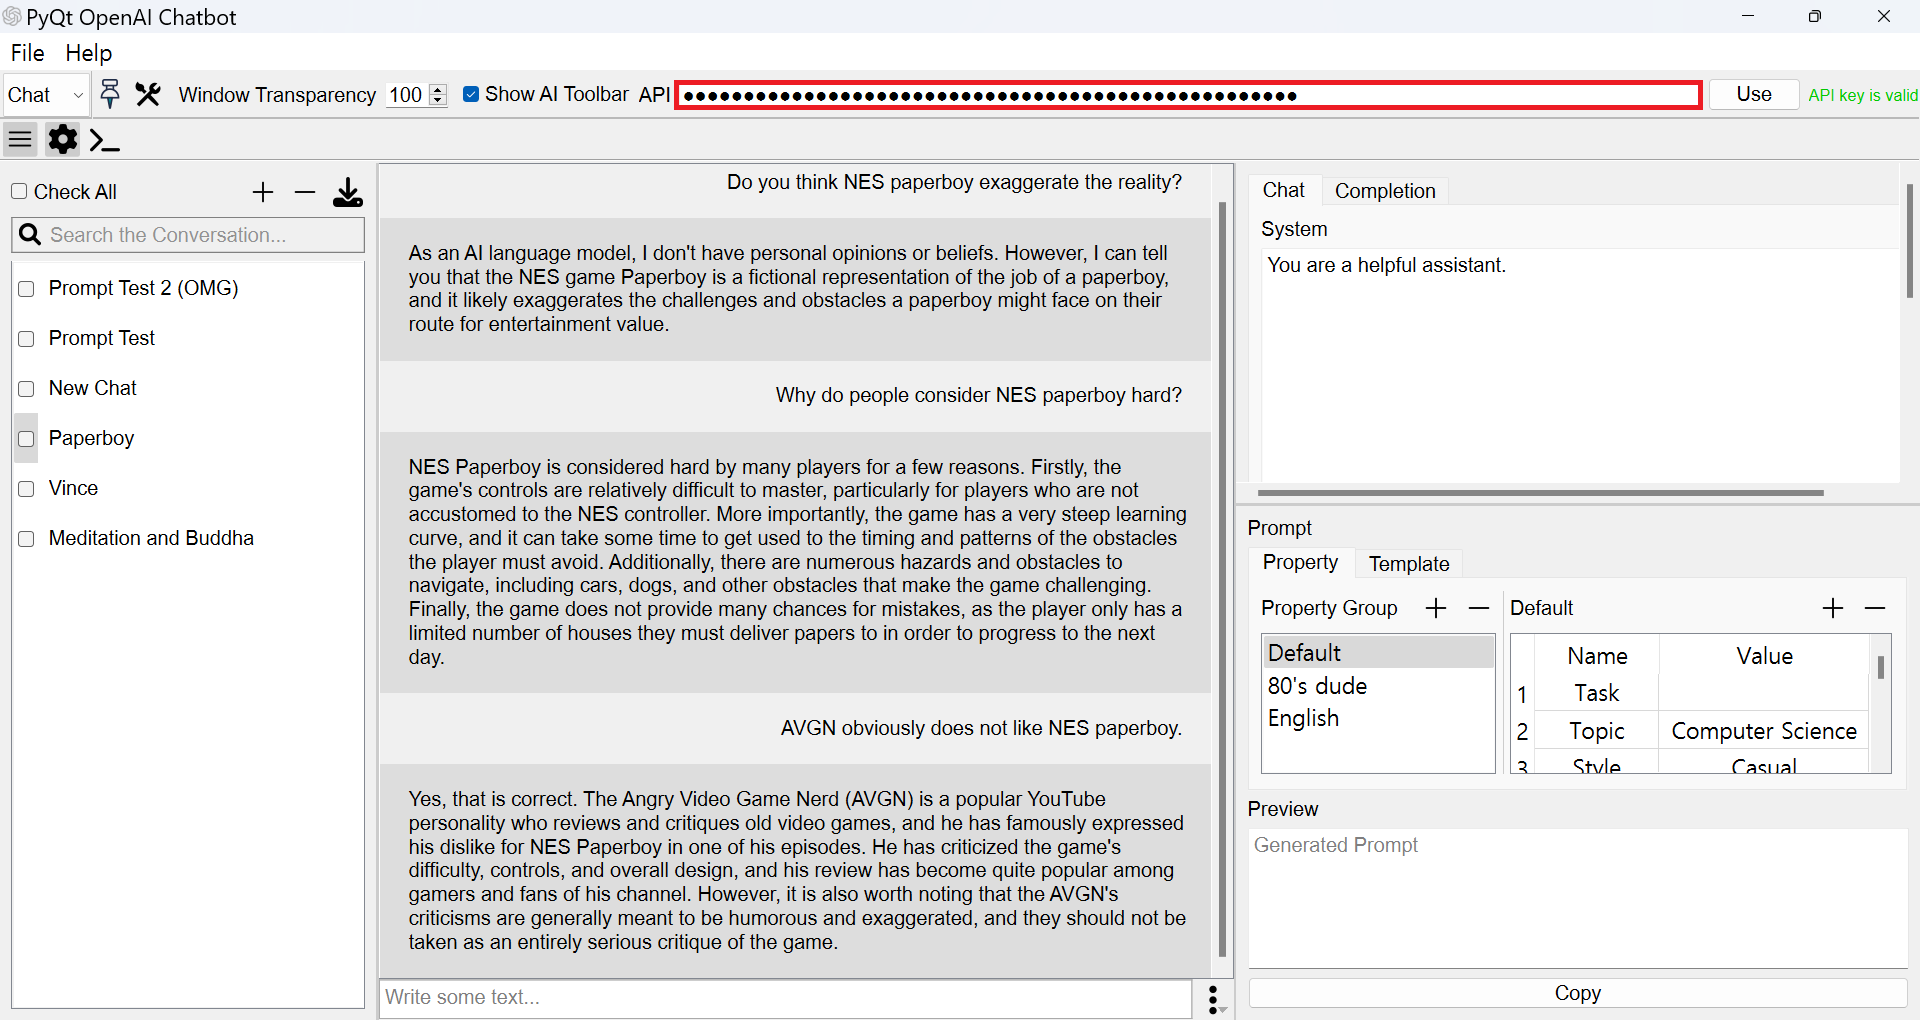Click the pin window on top icon
This screenshot has width=1920, height=1020.
click(x=110, y=94)
